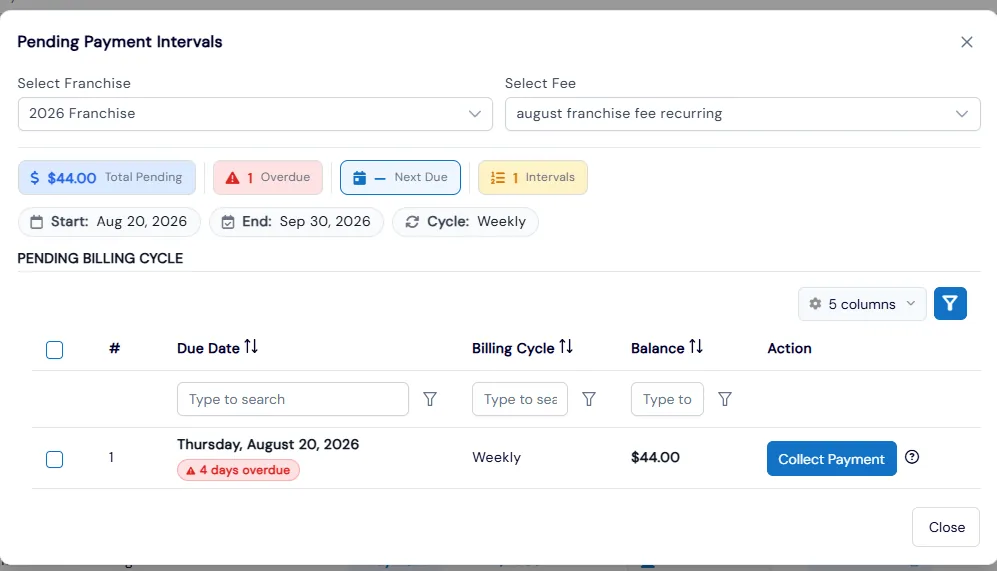Click Thursday, August 20, 2026 due date
Viewport: 997px width, 571px height.
[x=268, y=444]
